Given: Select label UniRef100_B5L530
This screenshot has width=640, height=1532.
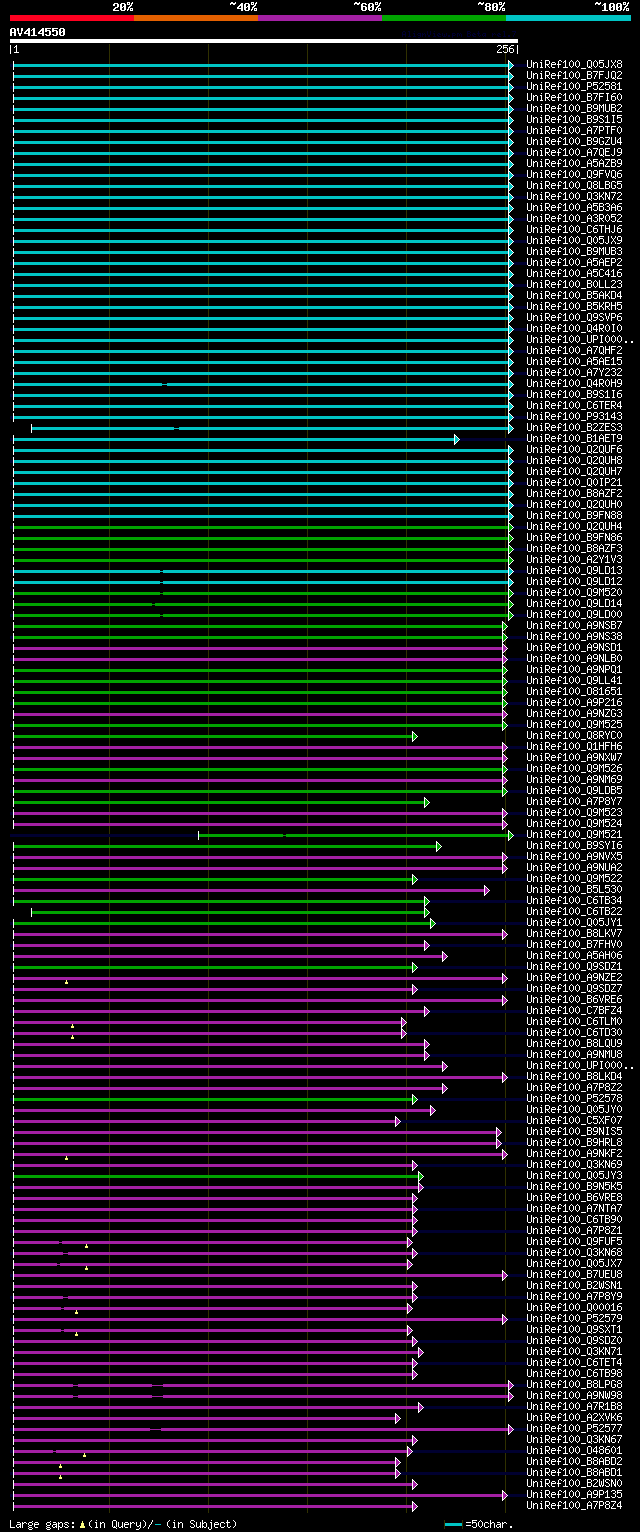Looking at the screenshot, I should pyautogui.click(x=574, y=889).
